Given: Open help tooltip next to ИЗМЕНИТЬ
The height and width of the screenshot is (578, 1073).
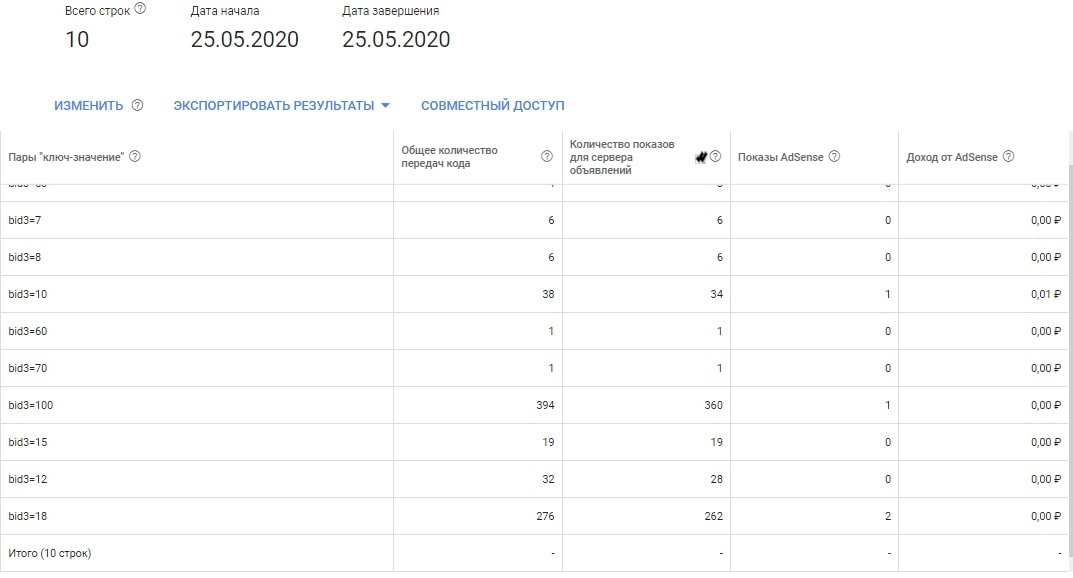Looking at the screenshot, I should click(x=138, y=106).
